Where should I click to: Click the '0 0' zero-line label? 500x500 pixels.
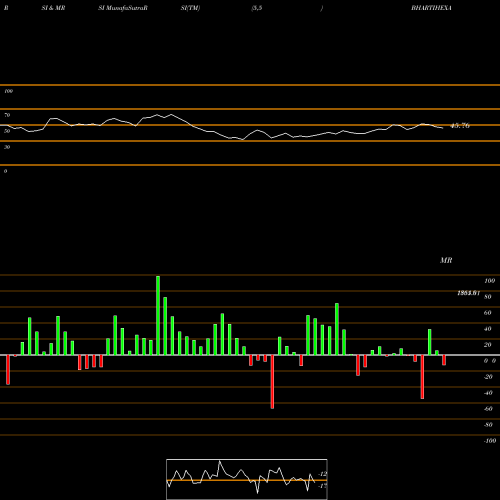(490, 361)
